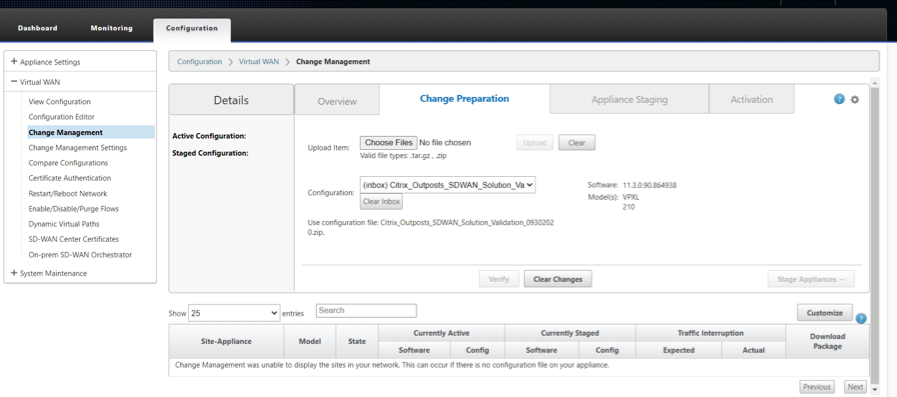
Task: Open the Appliance Staging tab
Action: click(629, 100)
